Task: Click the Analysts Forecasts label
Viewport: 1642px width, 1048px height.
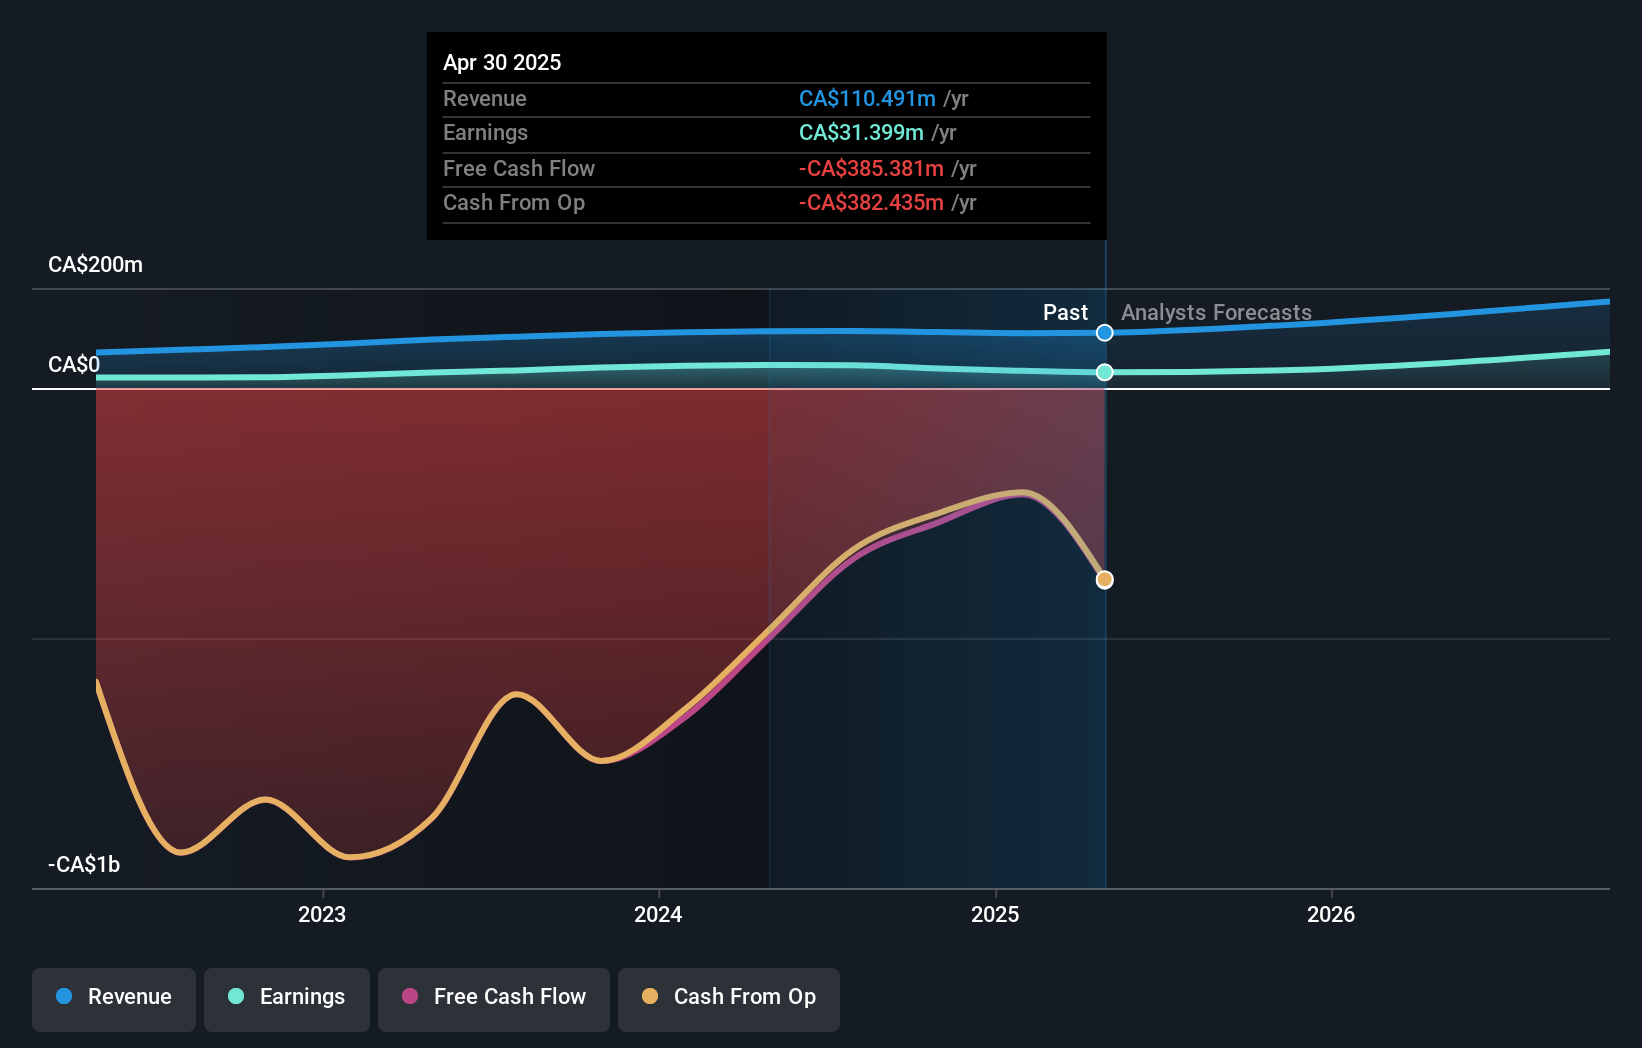Action: (1216, 312)
